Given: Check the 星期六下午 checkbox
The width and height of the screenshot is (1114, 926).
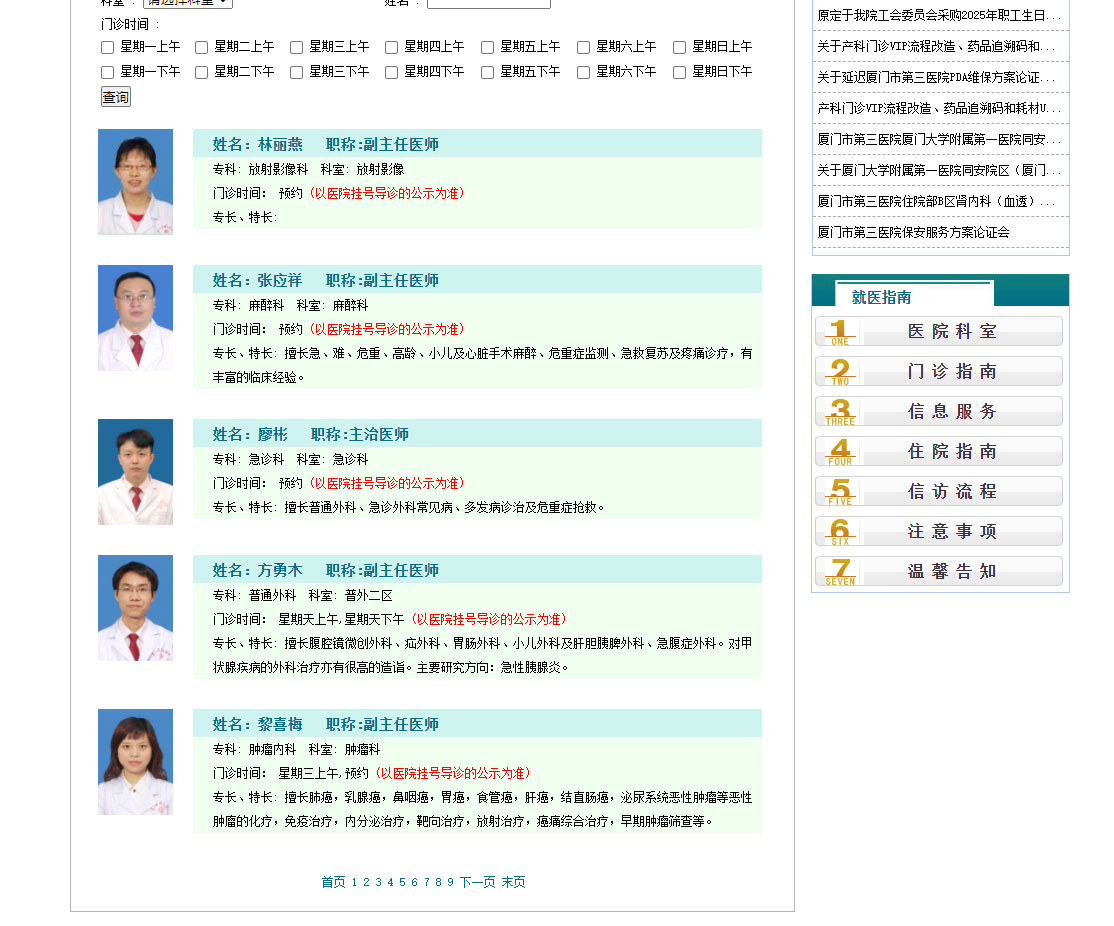Looking at the screenshot, I should coord(583,72).
